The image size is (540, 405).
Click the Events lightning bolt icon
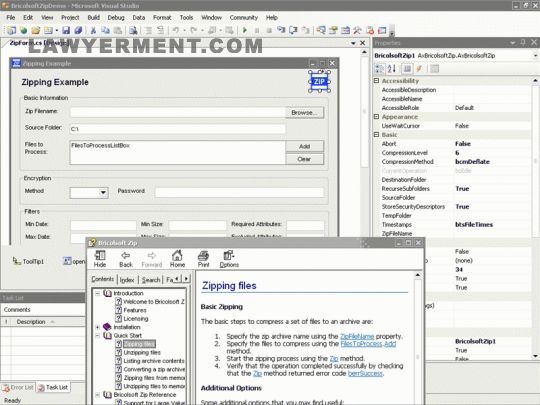click(419, 69)
